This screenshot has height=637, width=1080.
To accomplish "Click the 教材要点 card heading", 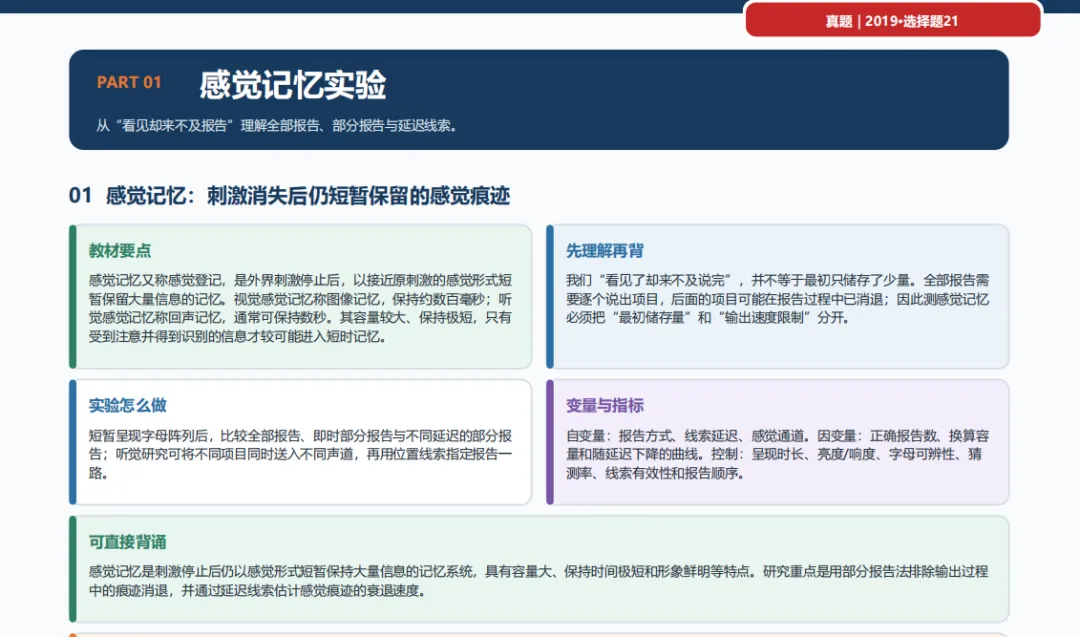I will click(x=120, y=251).
